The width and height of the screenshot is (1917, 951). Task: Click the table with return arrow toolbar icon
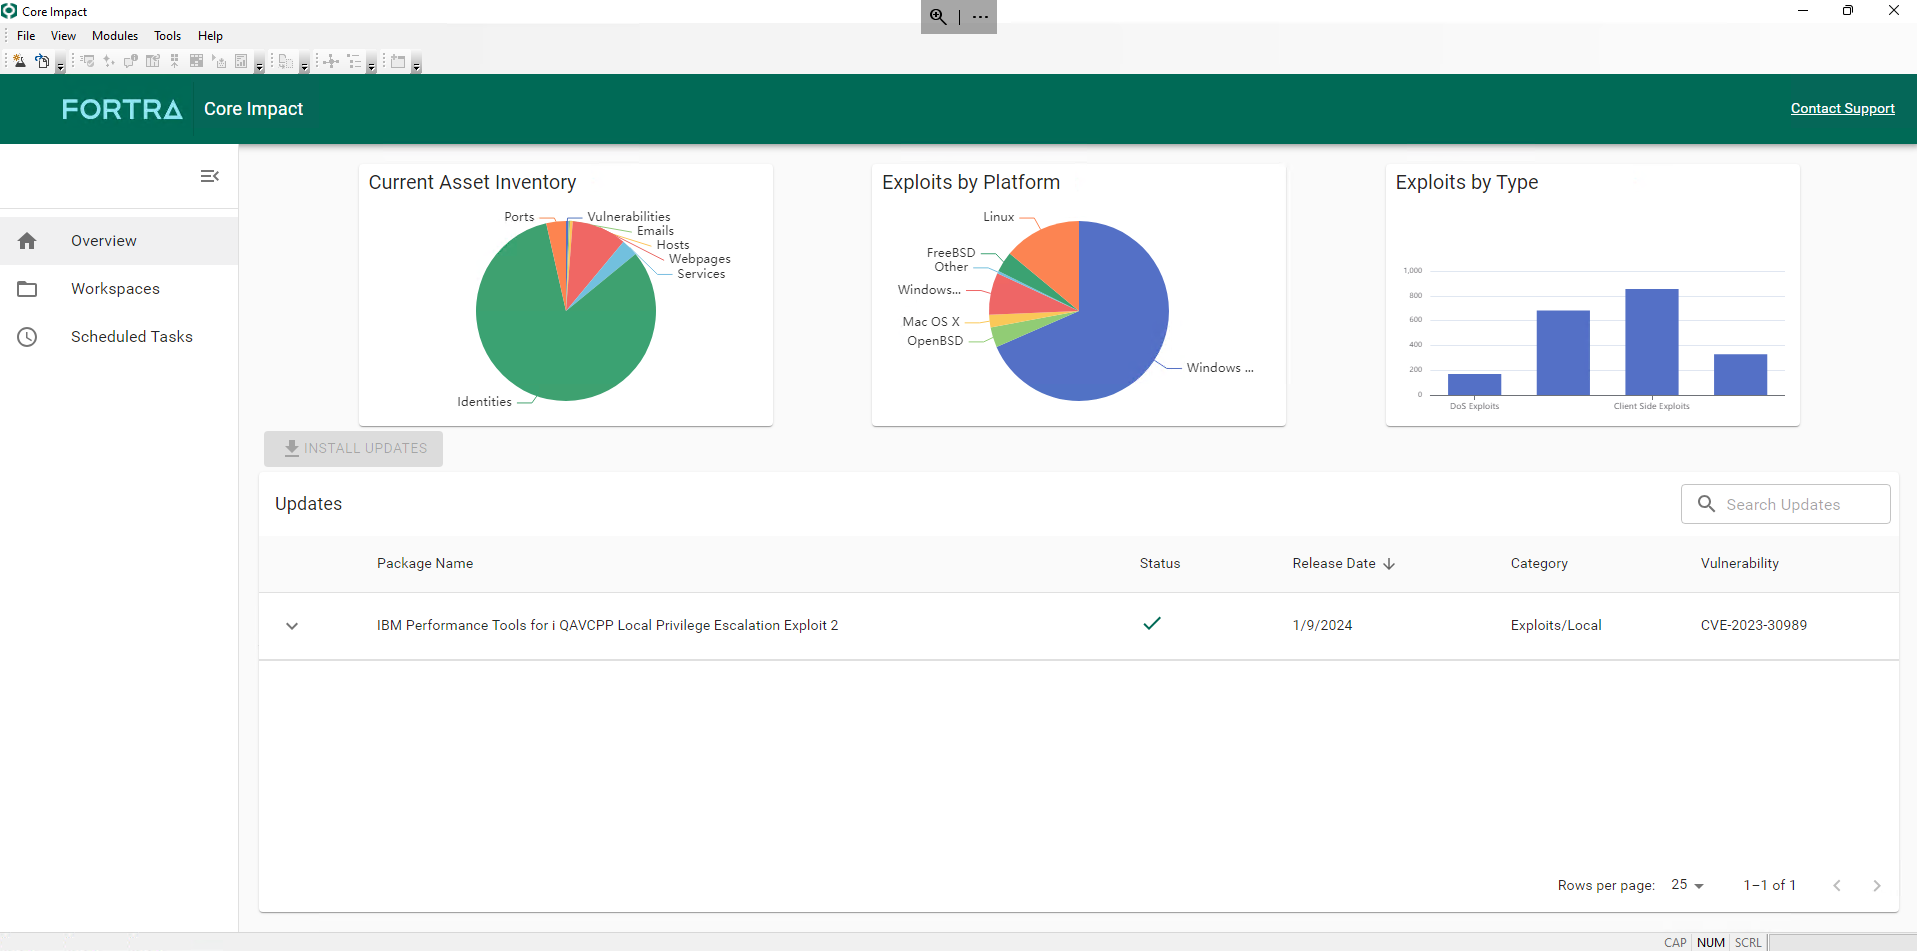tap(153, 61)
